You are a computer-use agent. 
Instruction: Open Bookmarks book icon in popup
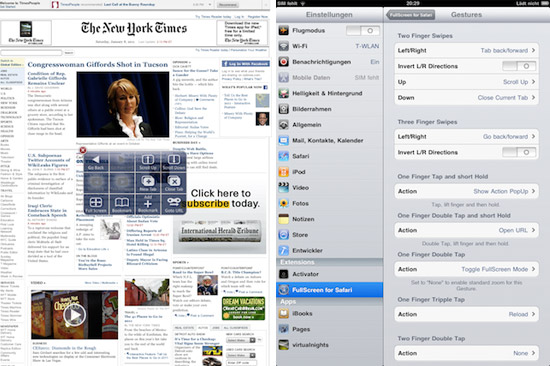coord(122,205)
